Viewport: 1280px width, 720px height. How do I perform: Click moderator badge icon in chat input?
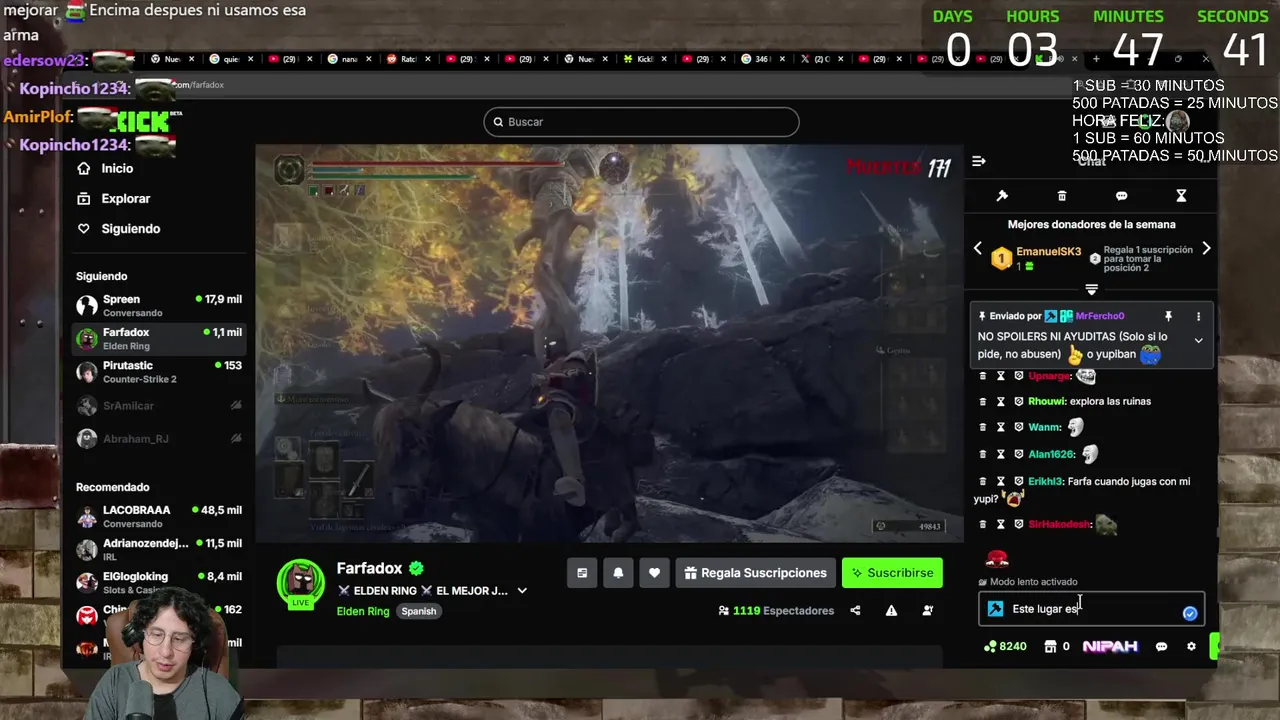[x=995, y=608]
